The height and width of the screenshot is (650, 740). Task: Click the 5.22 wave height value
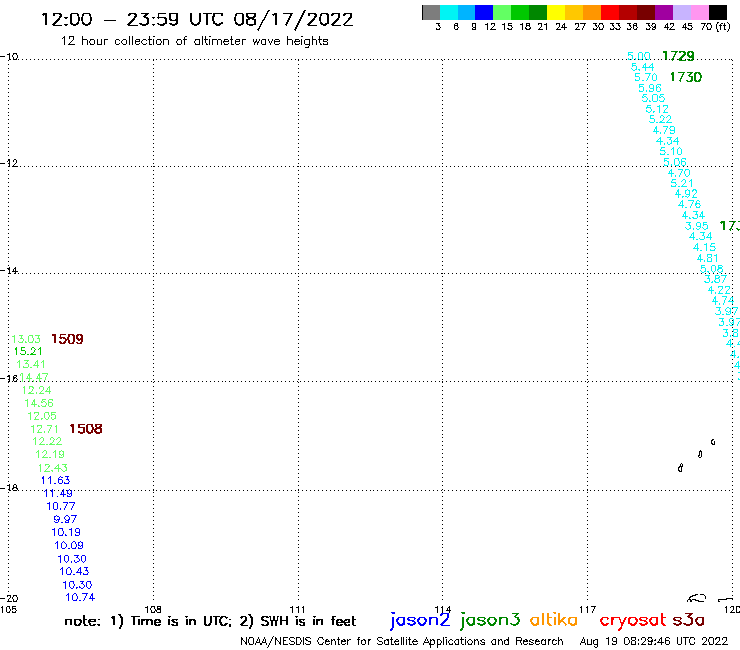[x=660, y=119]
